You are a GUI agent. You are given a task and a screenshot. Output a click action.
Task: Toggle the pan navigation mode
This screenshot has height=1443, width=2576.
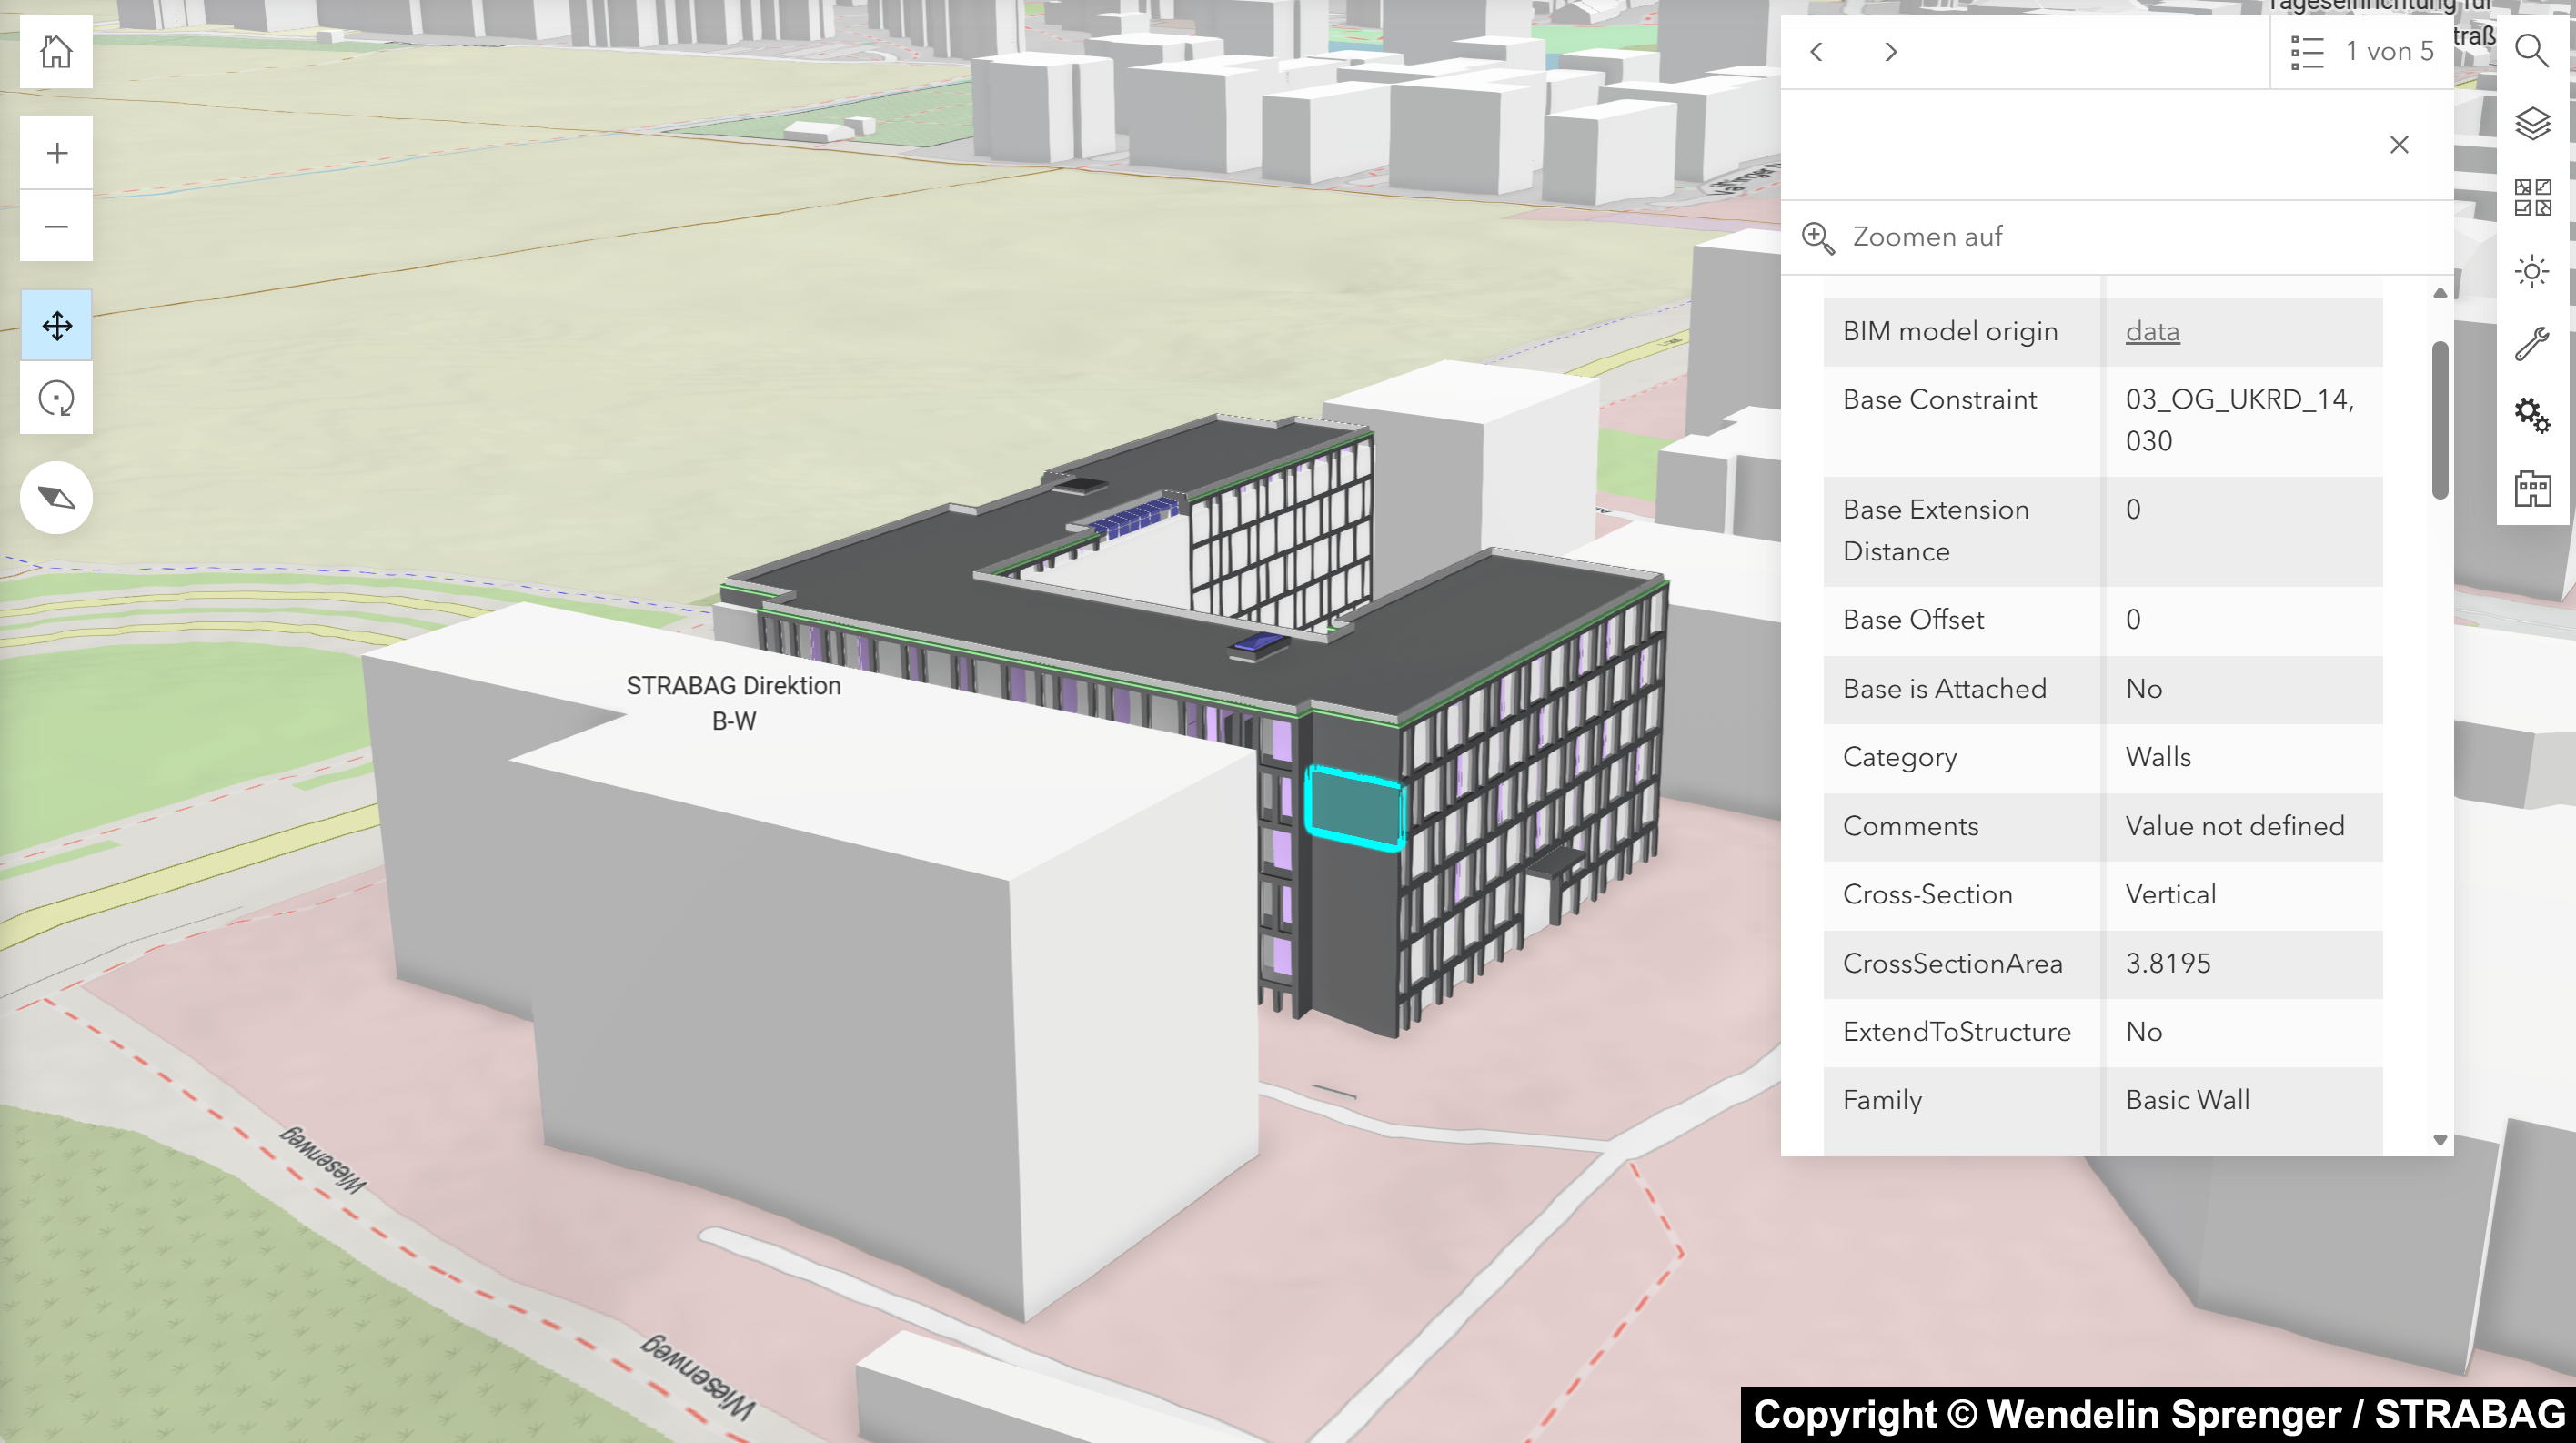56,325
